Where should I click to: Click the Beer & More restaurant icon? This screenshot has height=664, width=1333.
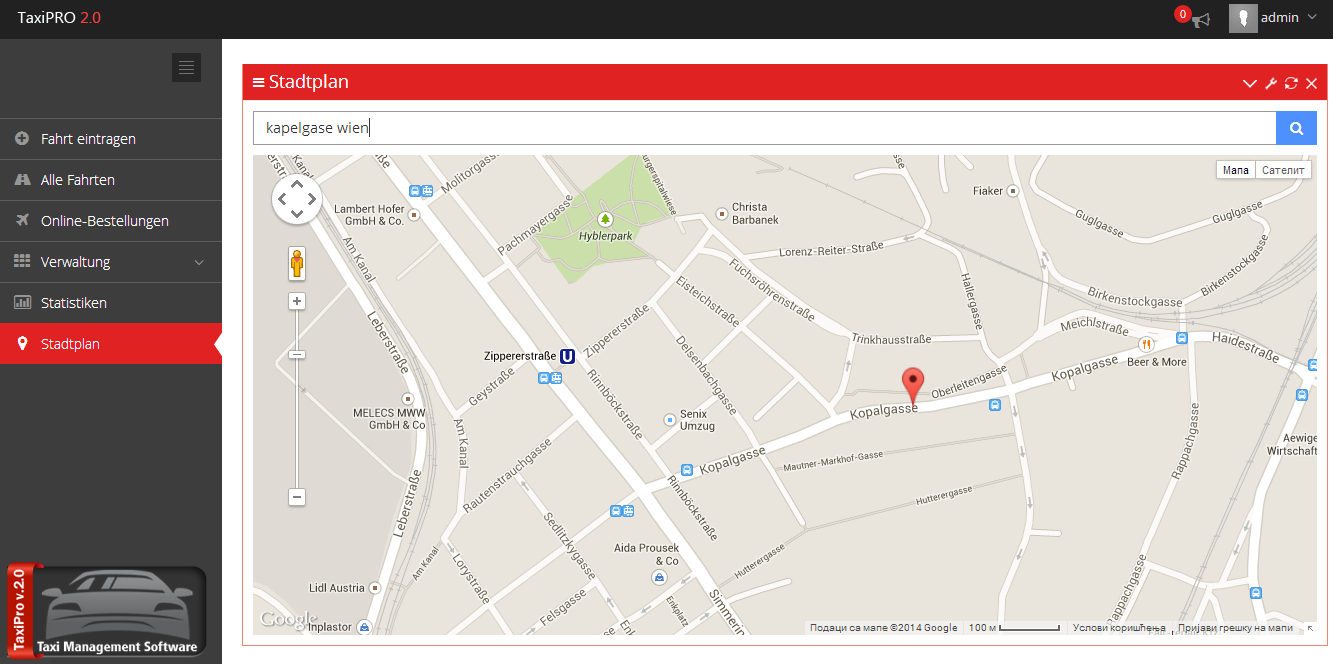coord(1147,344)
